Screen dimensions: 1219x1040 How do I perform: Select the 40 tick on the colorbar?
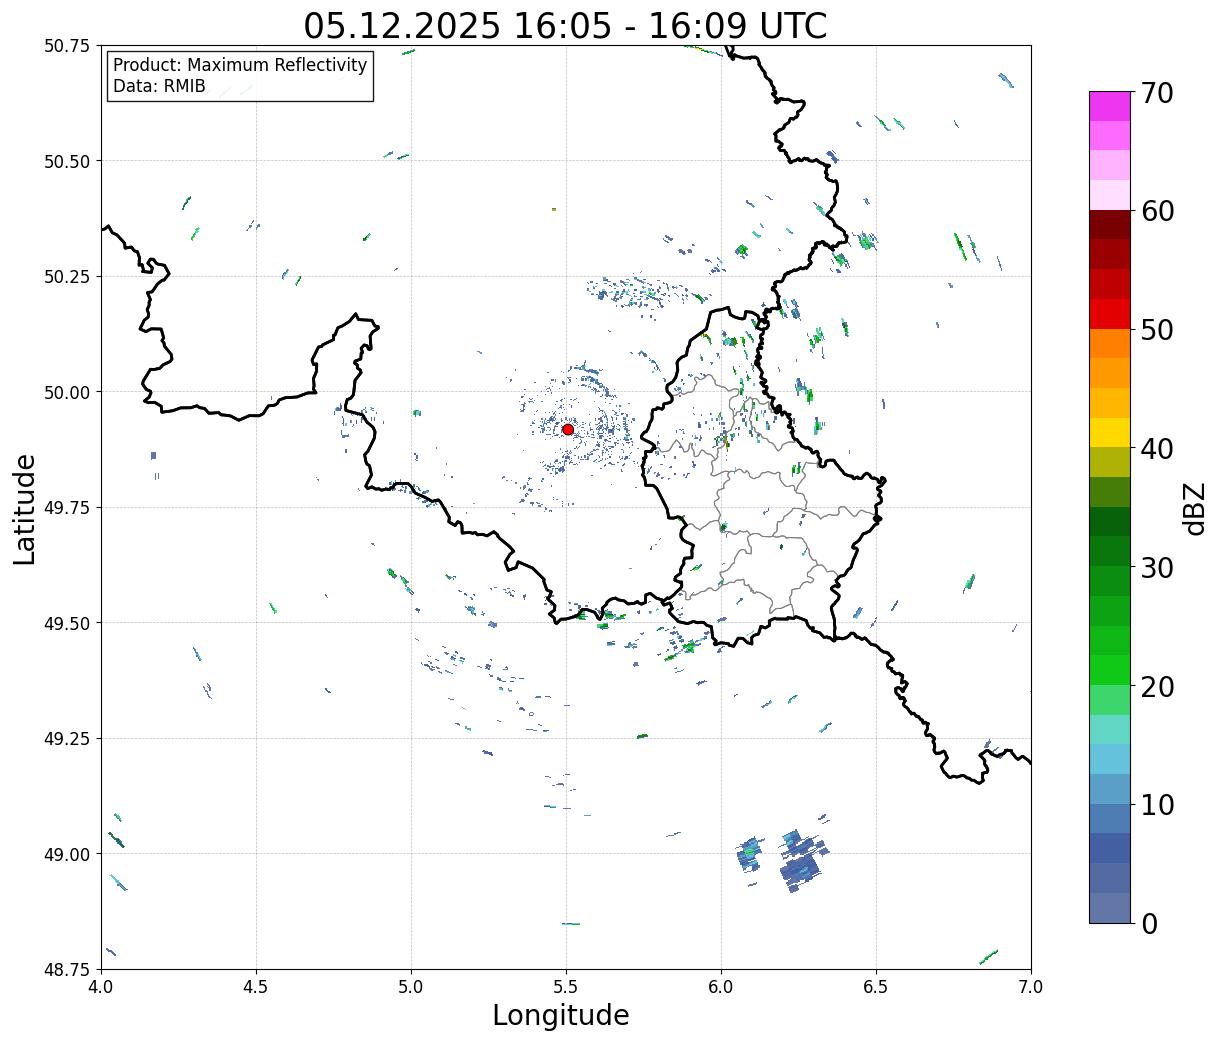coord(1157,449)
